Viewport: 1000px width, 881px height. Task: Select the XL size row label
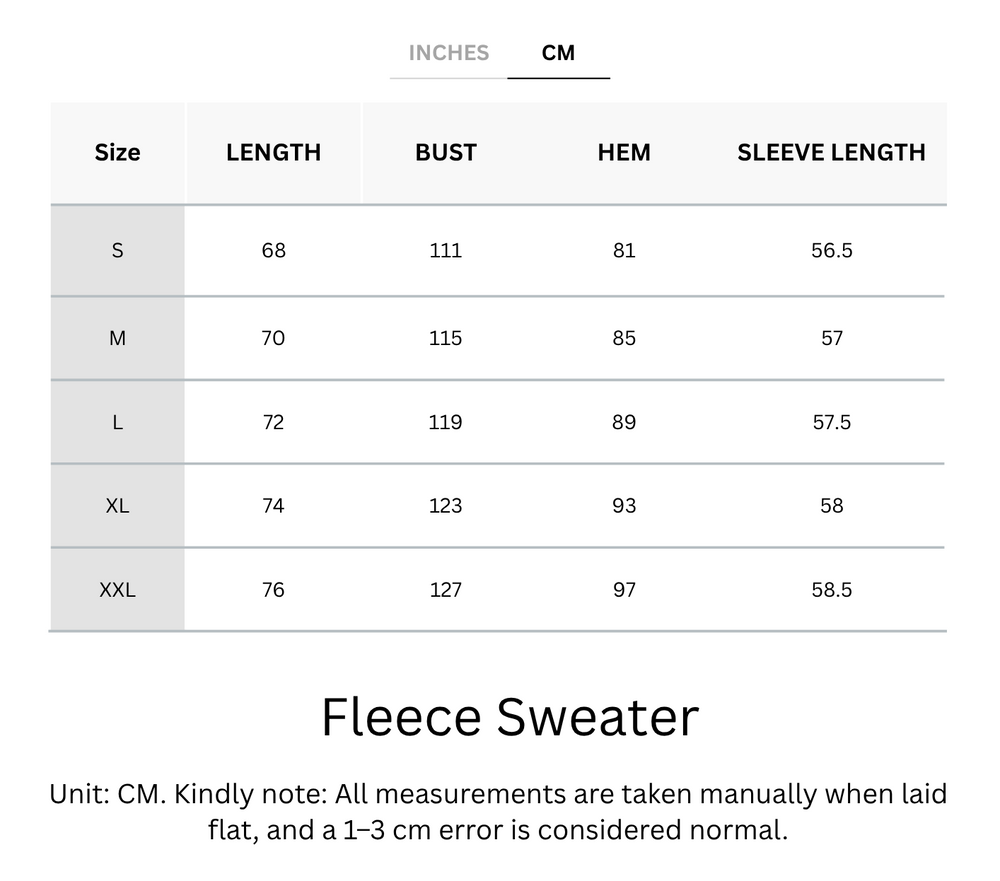pyautogui.click(x=117, y=506)
